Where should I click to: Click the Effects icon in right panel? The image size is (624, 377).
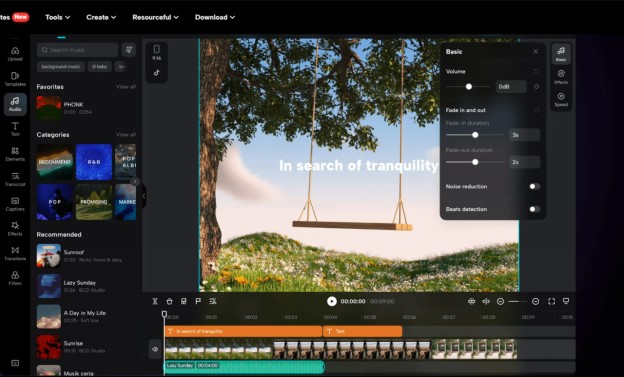click(561, 76)
